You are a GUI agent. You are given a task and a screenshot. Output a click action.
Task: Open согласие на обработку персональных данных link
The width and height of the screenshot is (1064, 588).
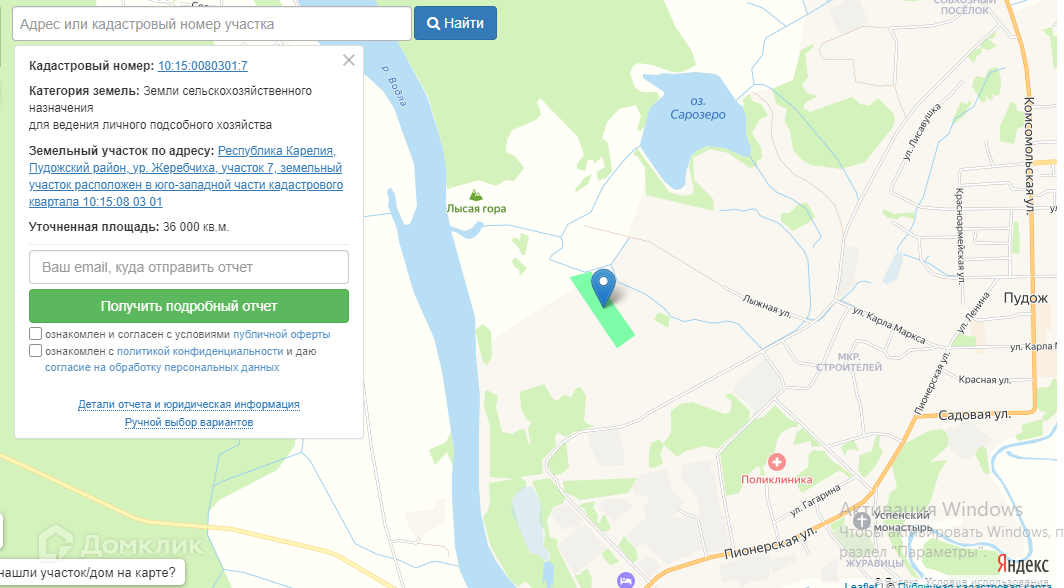(162, 368)
